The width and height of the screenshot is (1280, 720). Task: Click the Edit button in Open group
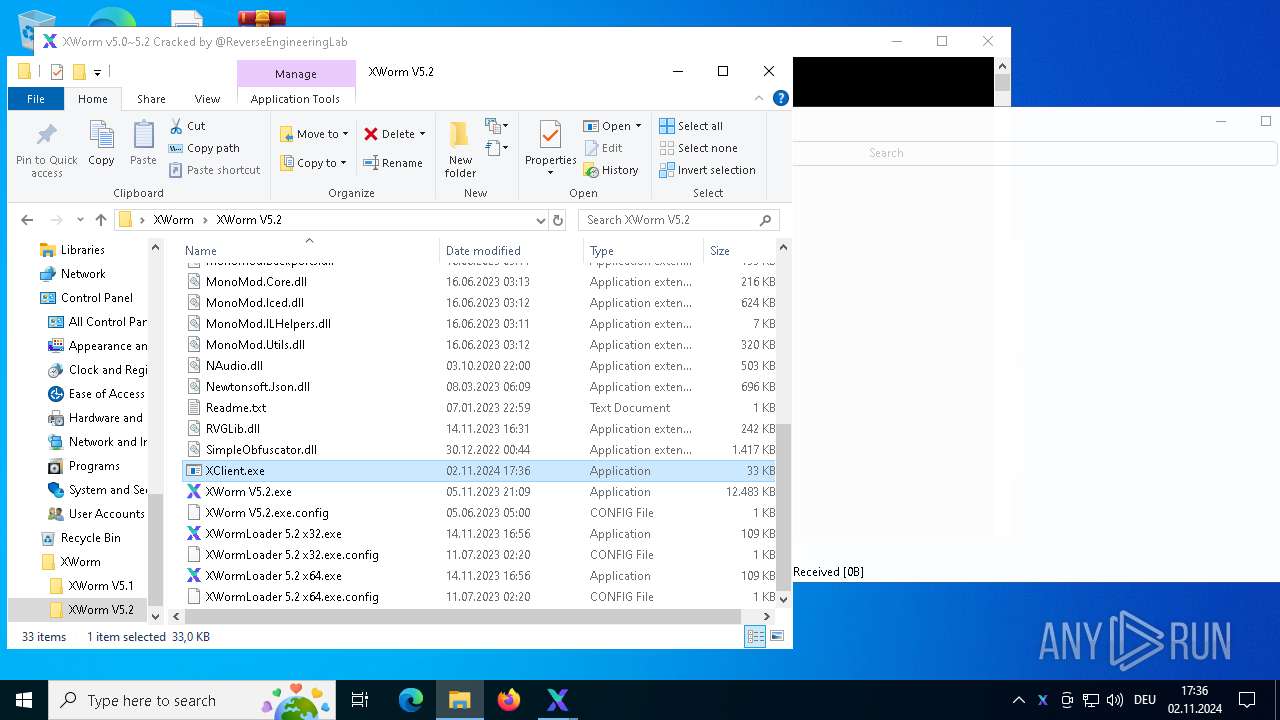coord(603,148)
